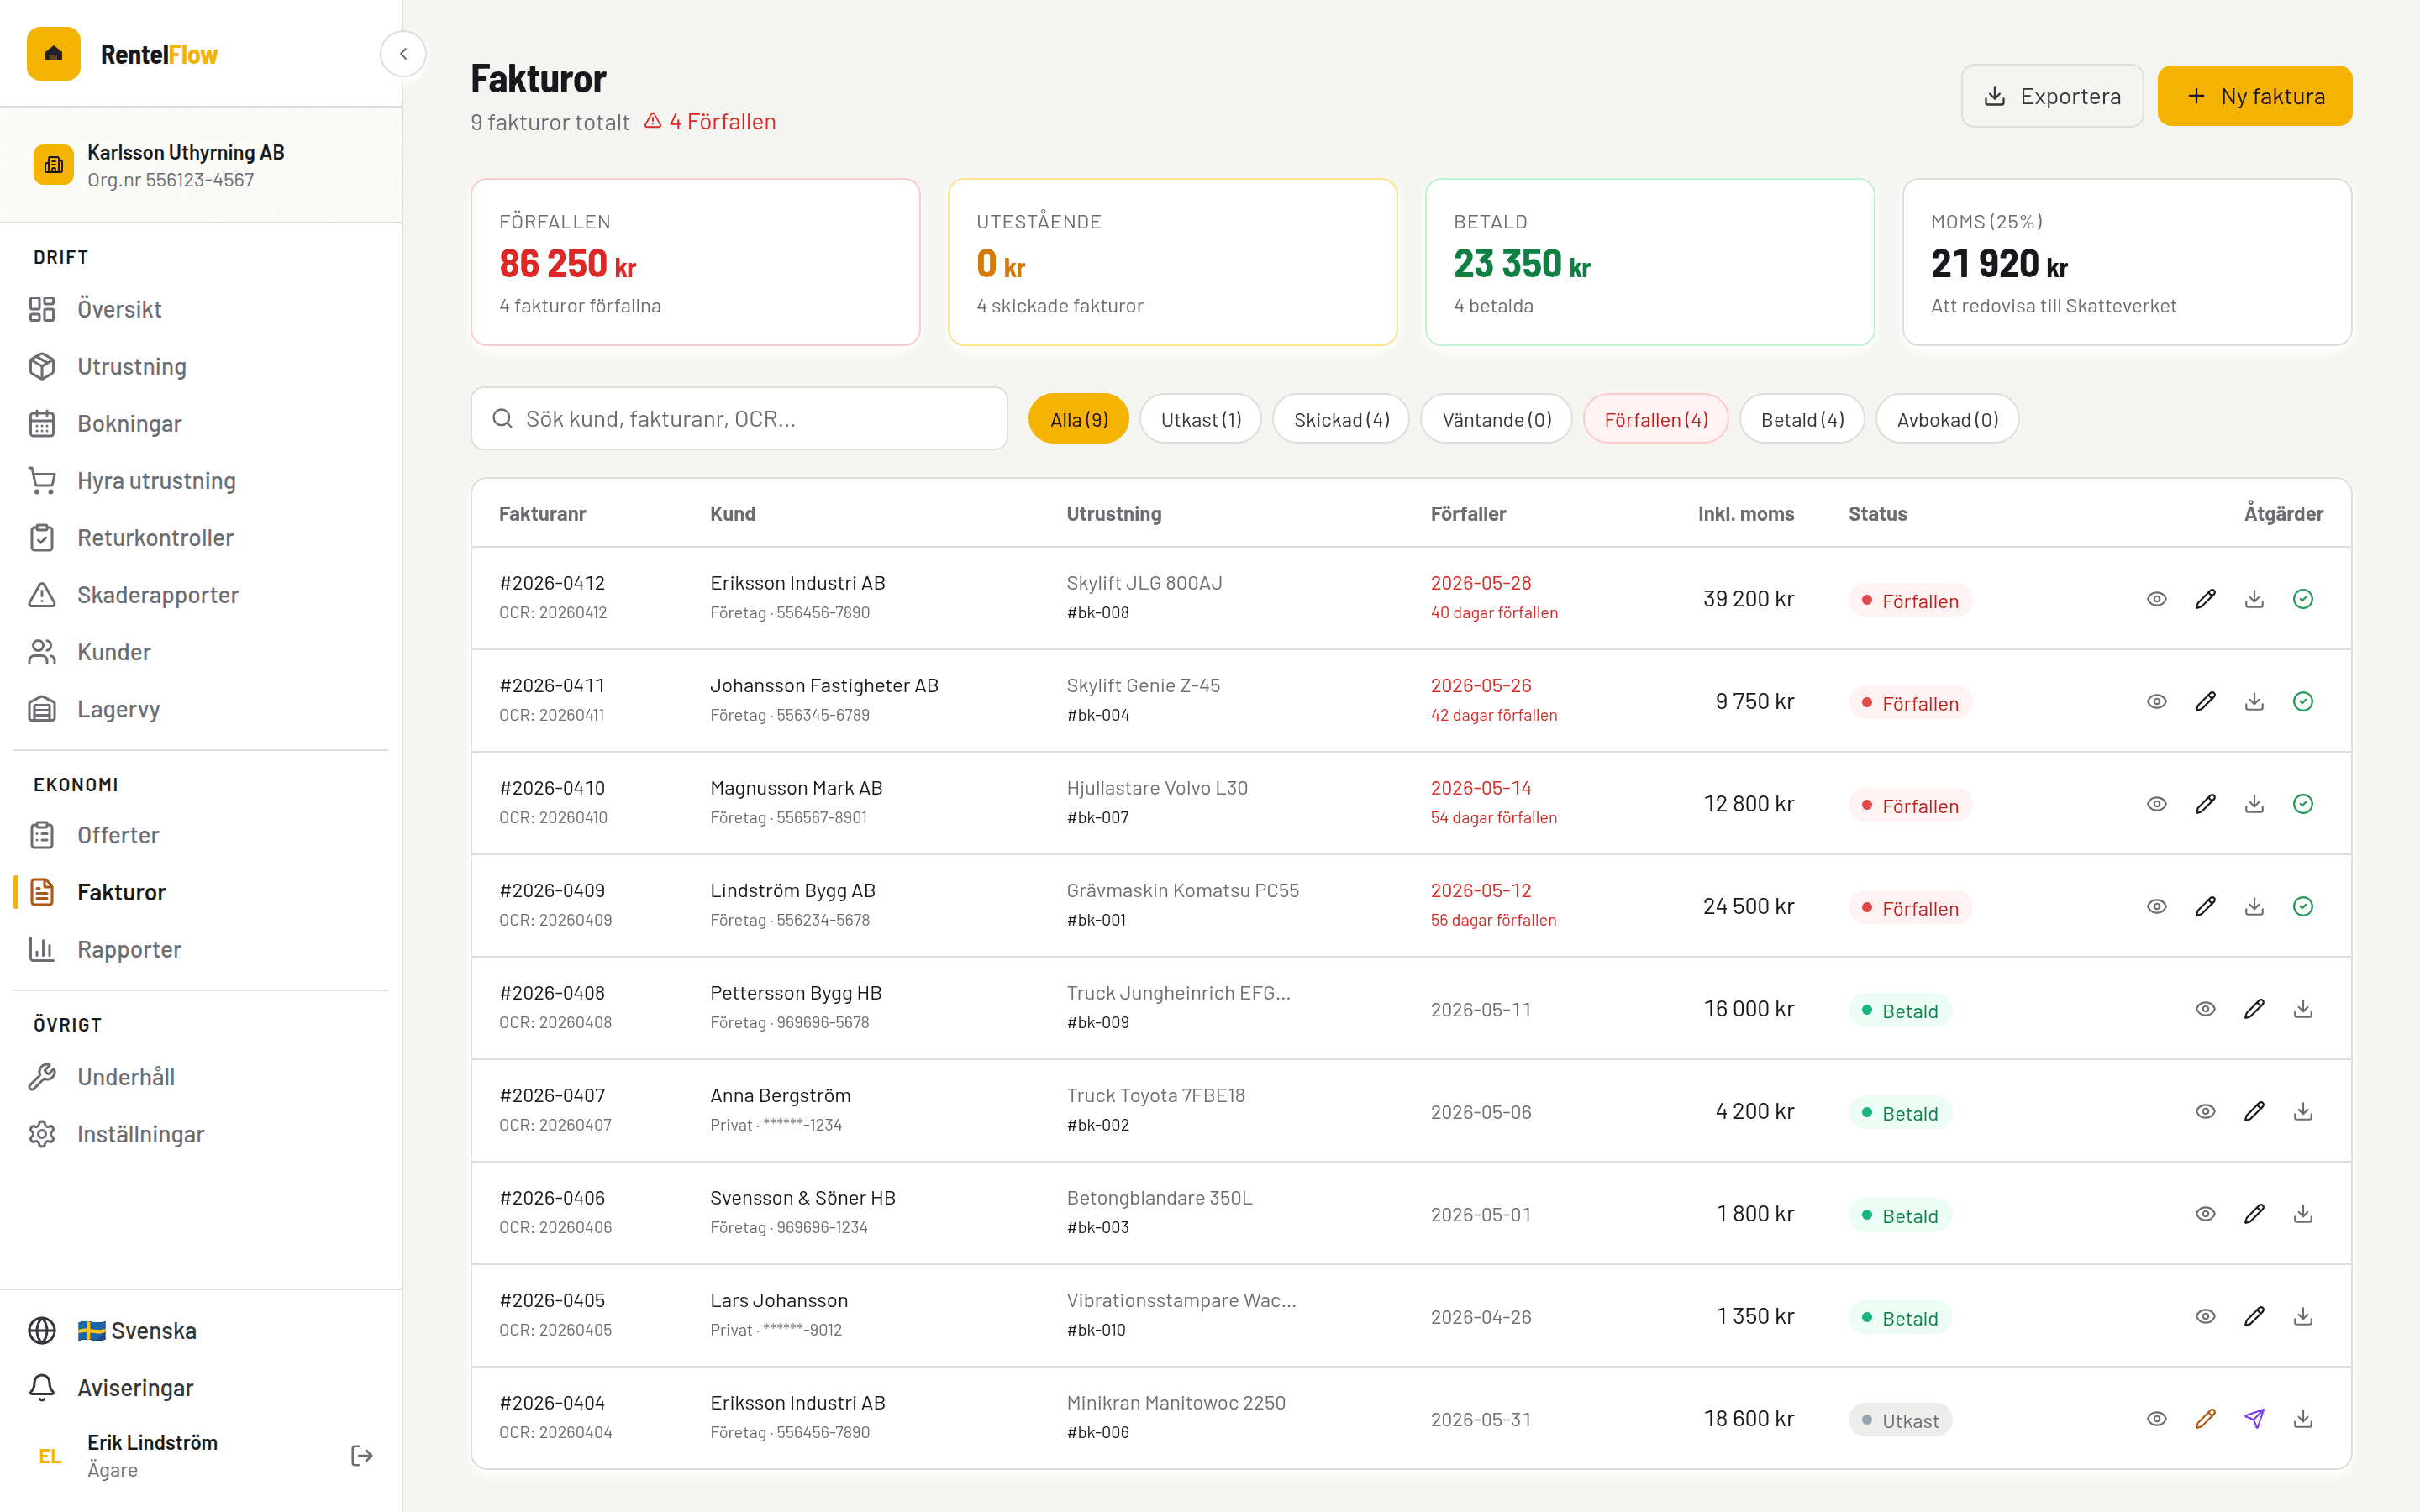Image resolution: width=2420 pixels, height=1512 pixels.
Task: Open Karlsson Uthyrning AB company selector
Action: click(x=201, y=165)
